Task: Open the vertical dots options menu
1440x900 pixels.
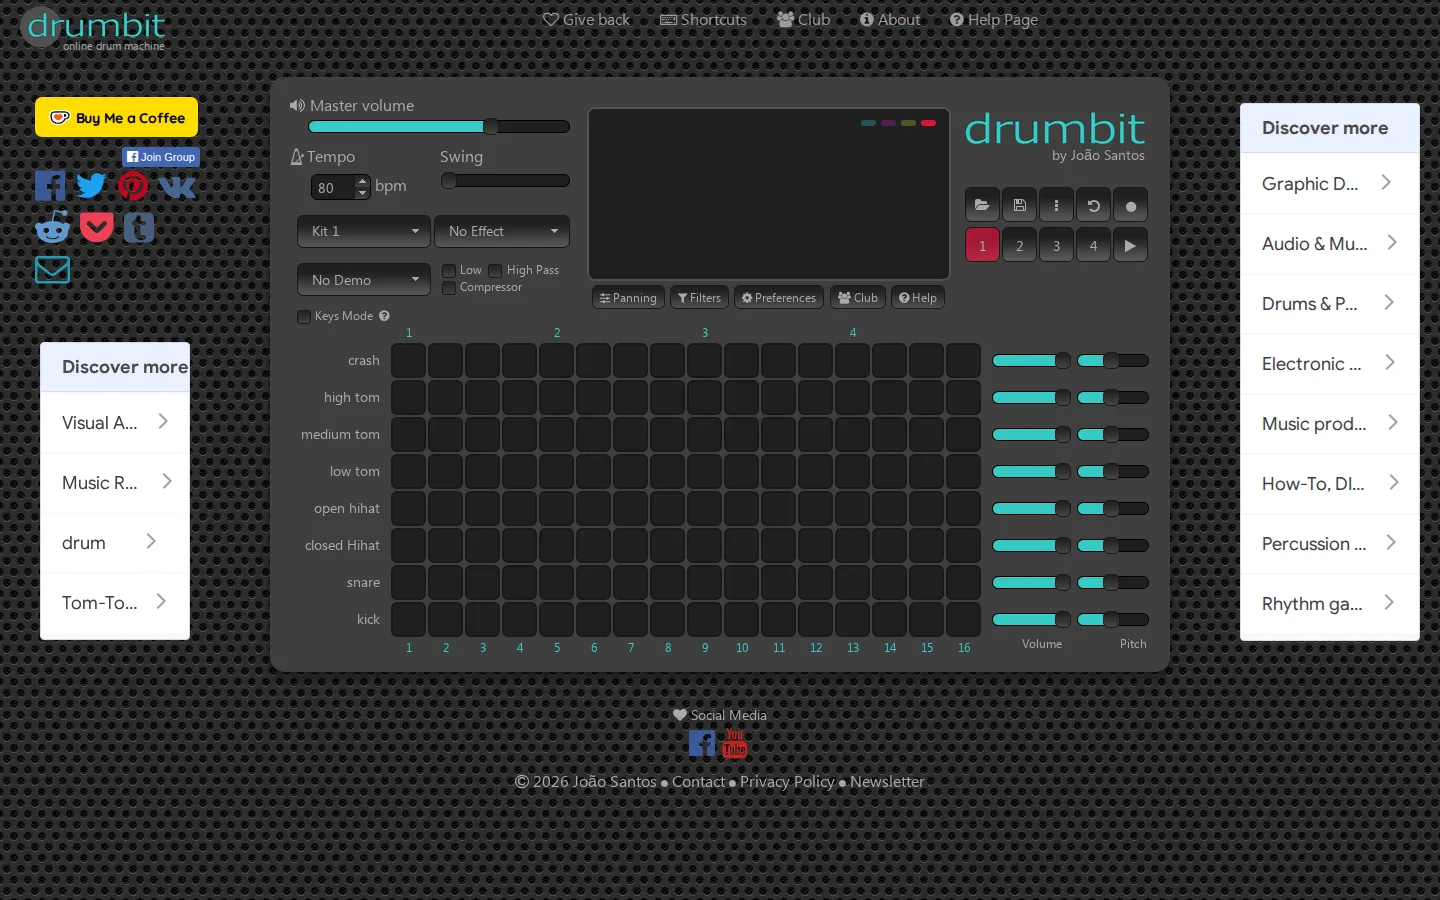Action: [1056, 205]
